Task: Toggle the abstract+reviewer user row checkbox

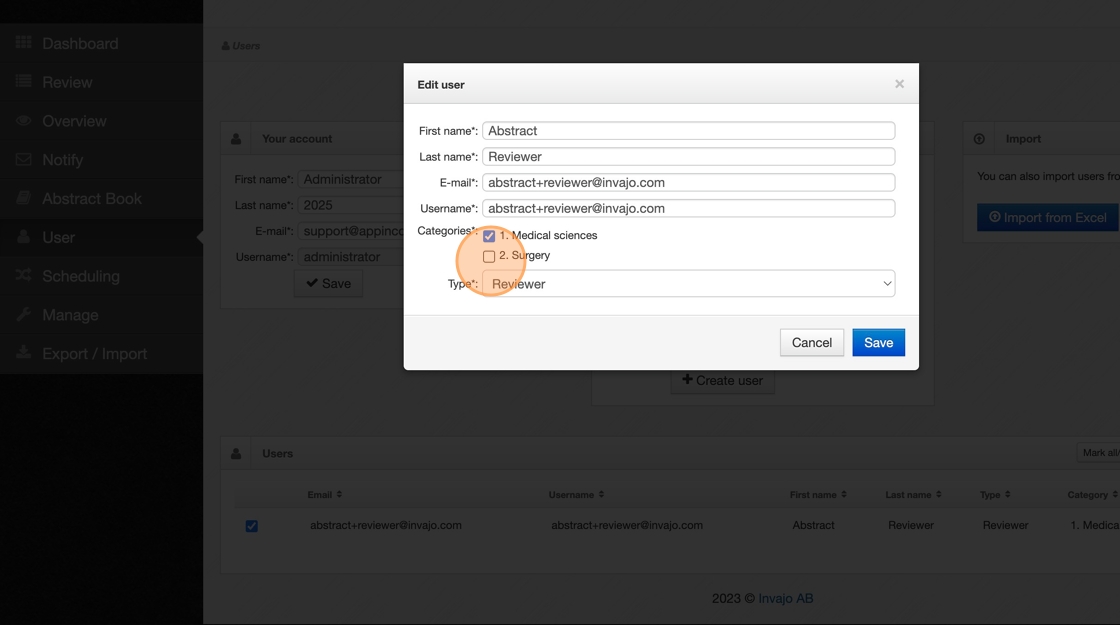Action: coord(251,526)
